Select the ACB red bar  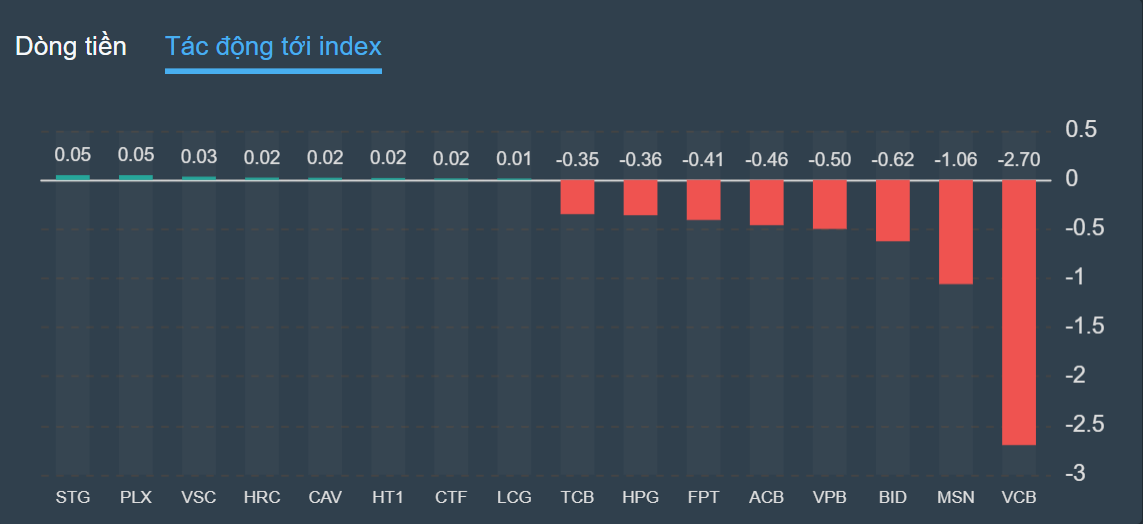(766, 202)
